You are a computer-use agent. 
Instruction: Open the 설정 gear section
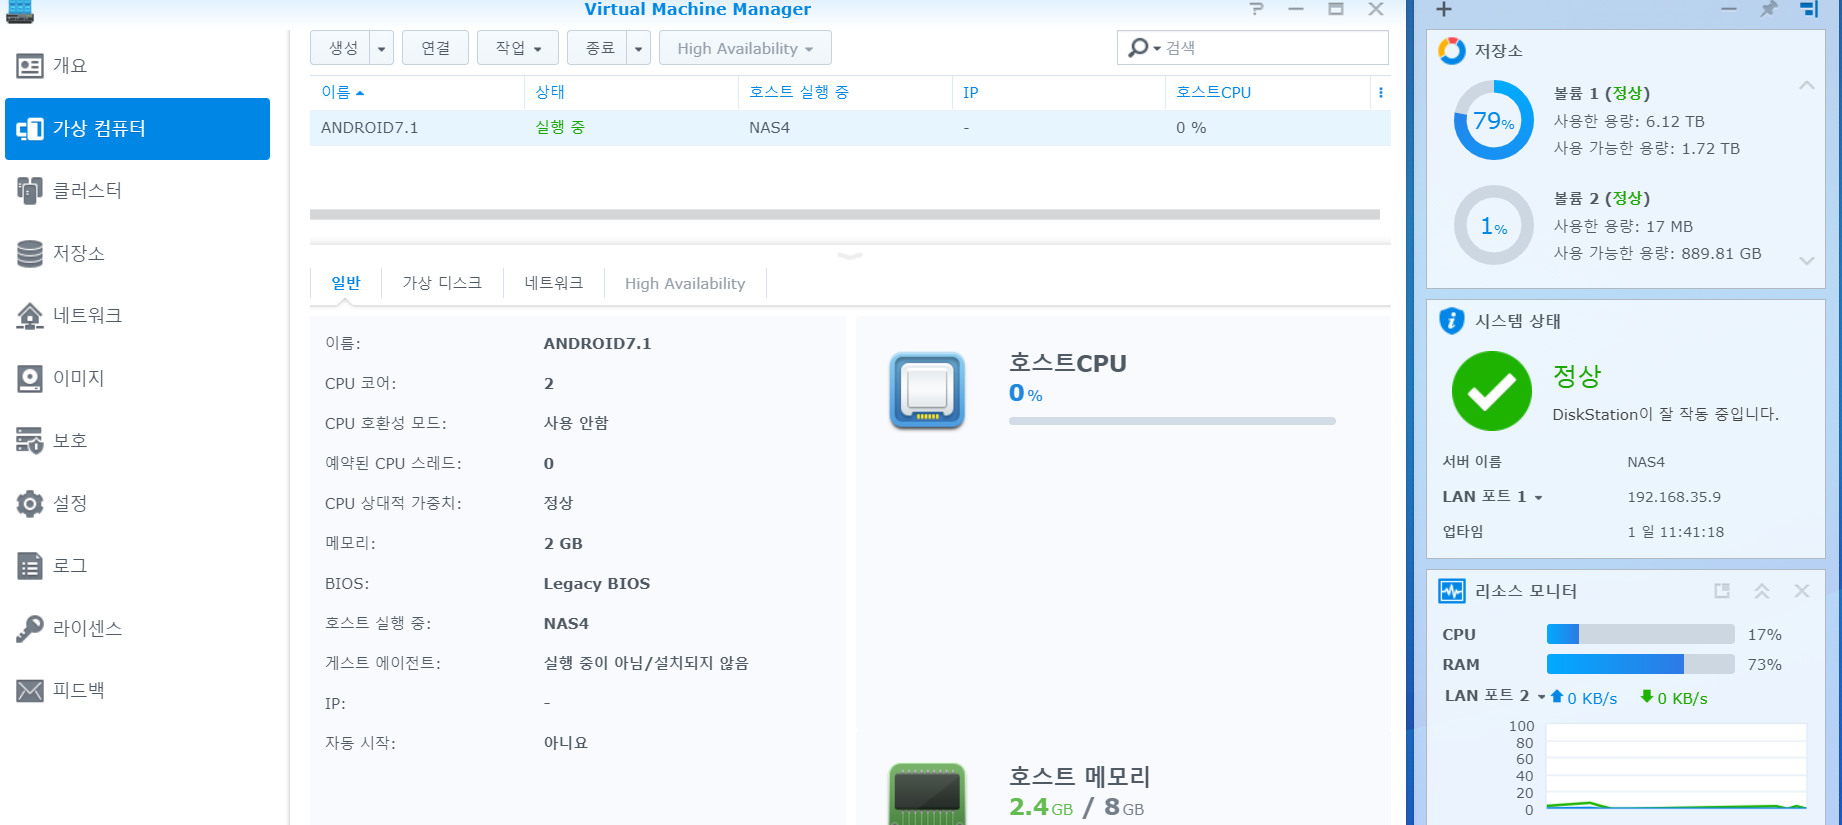[x=137, y=504]
